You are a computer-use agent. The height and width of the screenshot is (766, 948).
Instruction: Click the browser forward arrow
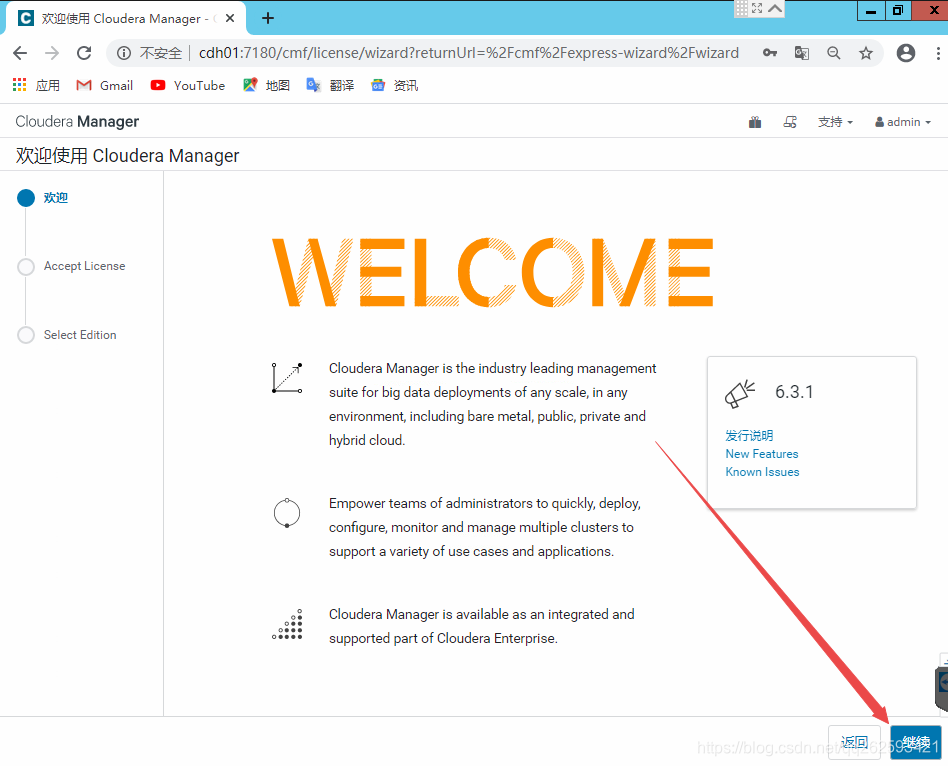(52, 53)
